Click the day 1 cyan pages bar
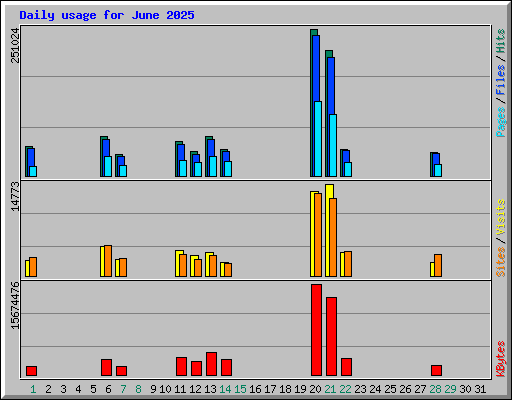This screenshot has height=400, width=512. (x=33, y=171)
